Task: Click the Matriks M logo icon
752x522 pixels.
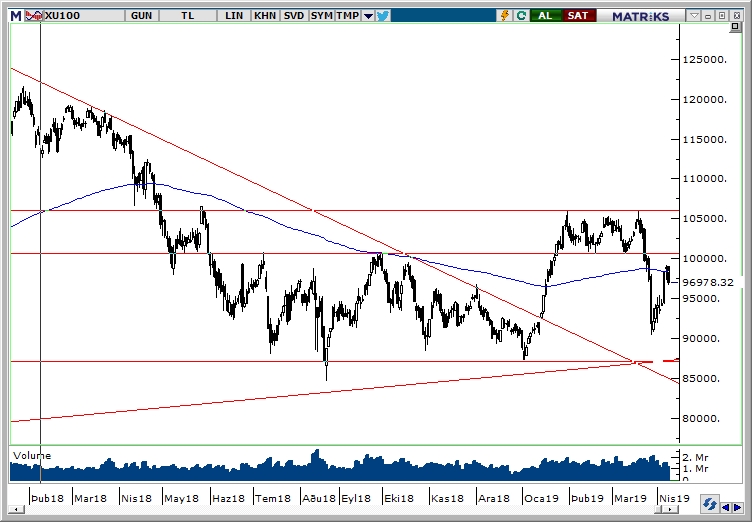Action: click(16, 15)
